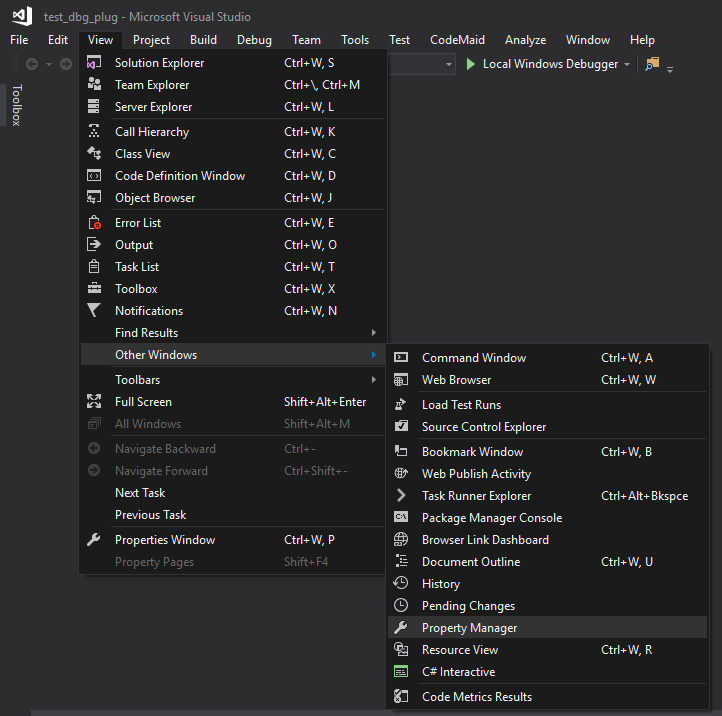The image size is (722, 716).
Task: Open the Edit menu
Action: click(58, 40)
